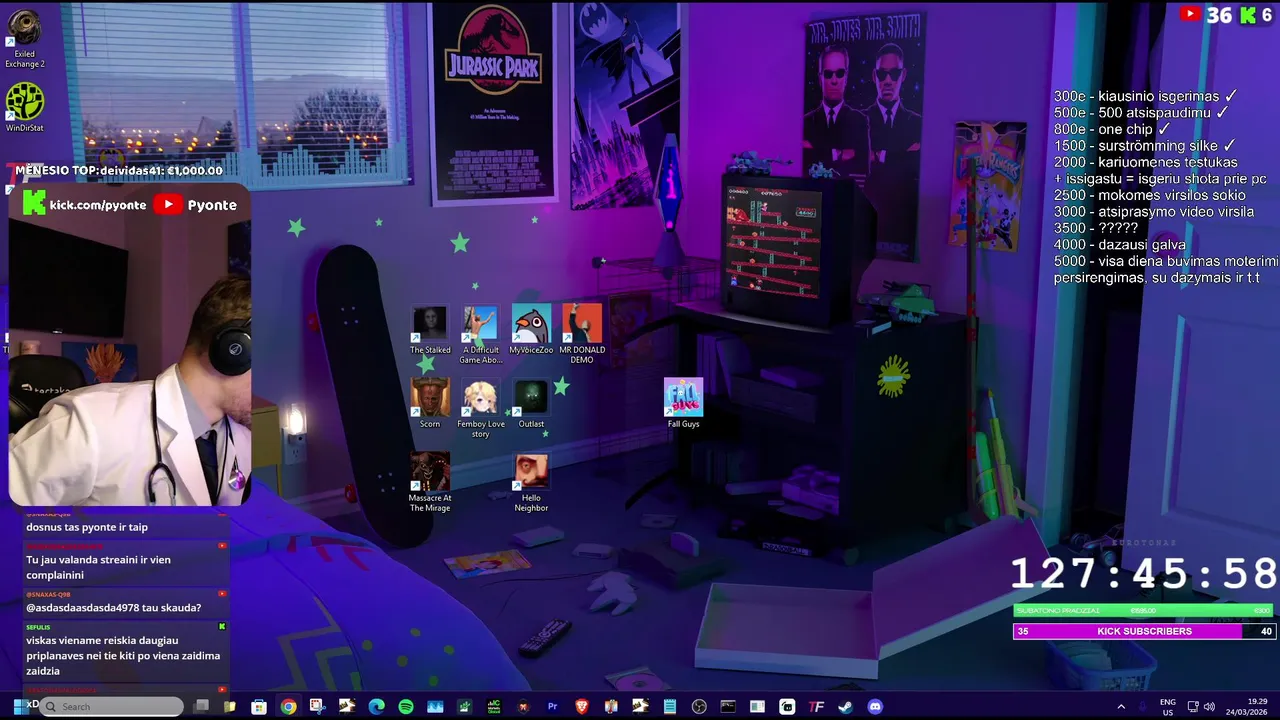Open the clock showing 19:29 24/03/2026
The width and height of the screenshot is (1280, 720).
point(1246,707)
